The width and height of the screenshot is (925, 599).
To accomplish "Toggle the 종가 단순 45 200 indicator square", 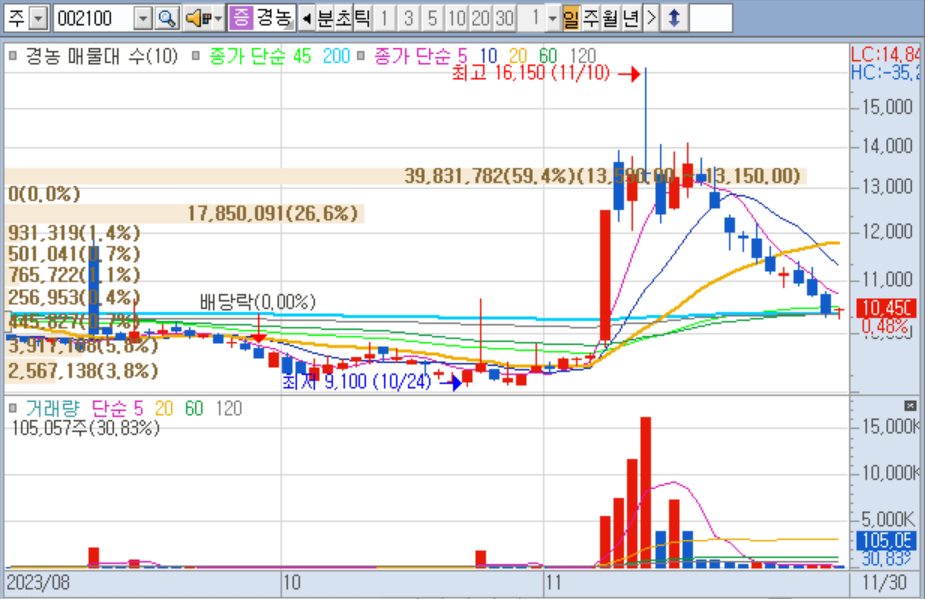I will pyautogui.click(x=196, y=56).
